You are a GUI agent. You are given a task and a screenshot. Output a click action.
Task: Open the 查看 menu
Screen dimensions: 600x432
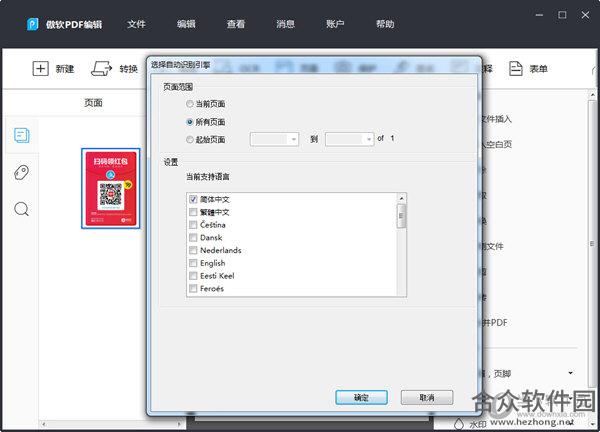tap(236, 24)
